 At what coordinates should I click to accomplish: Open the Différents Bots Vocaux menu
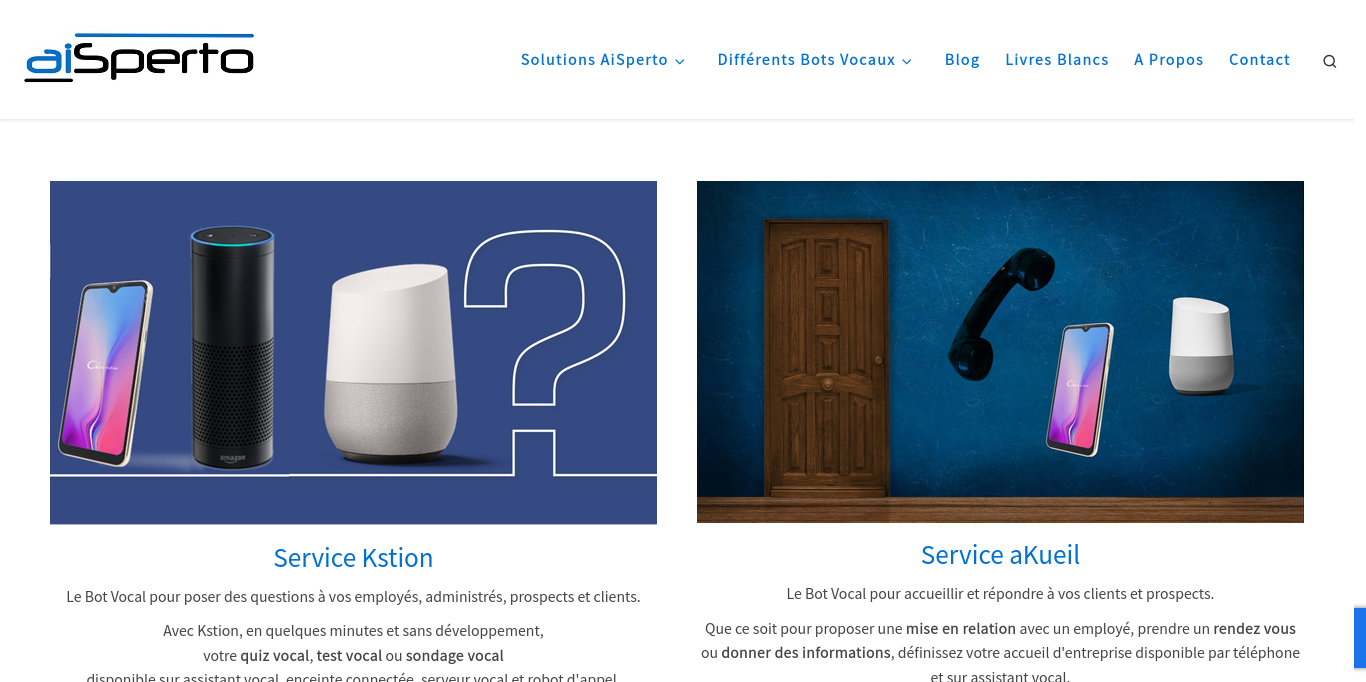click(806, 60)
